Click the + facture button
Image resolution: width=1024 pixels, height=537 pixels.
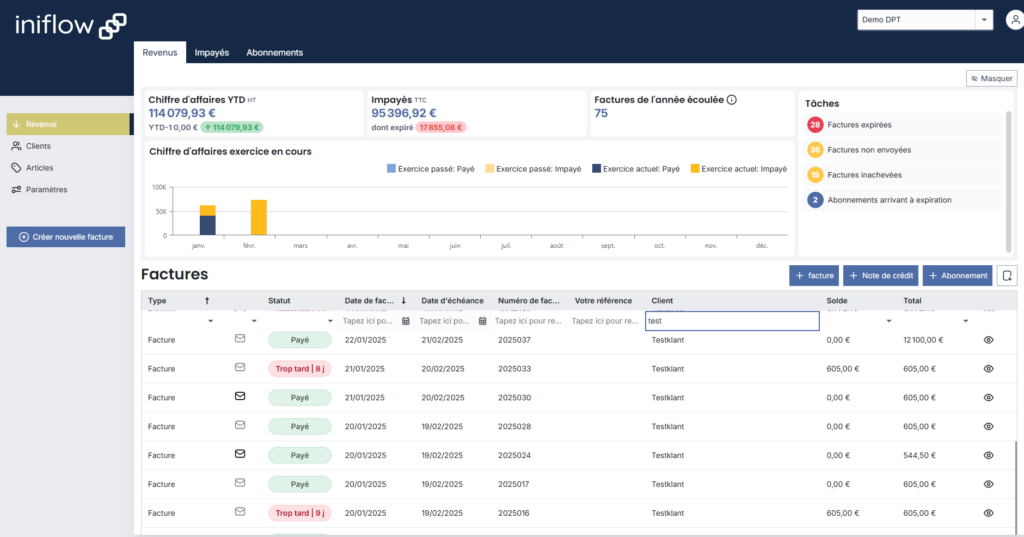814,276
